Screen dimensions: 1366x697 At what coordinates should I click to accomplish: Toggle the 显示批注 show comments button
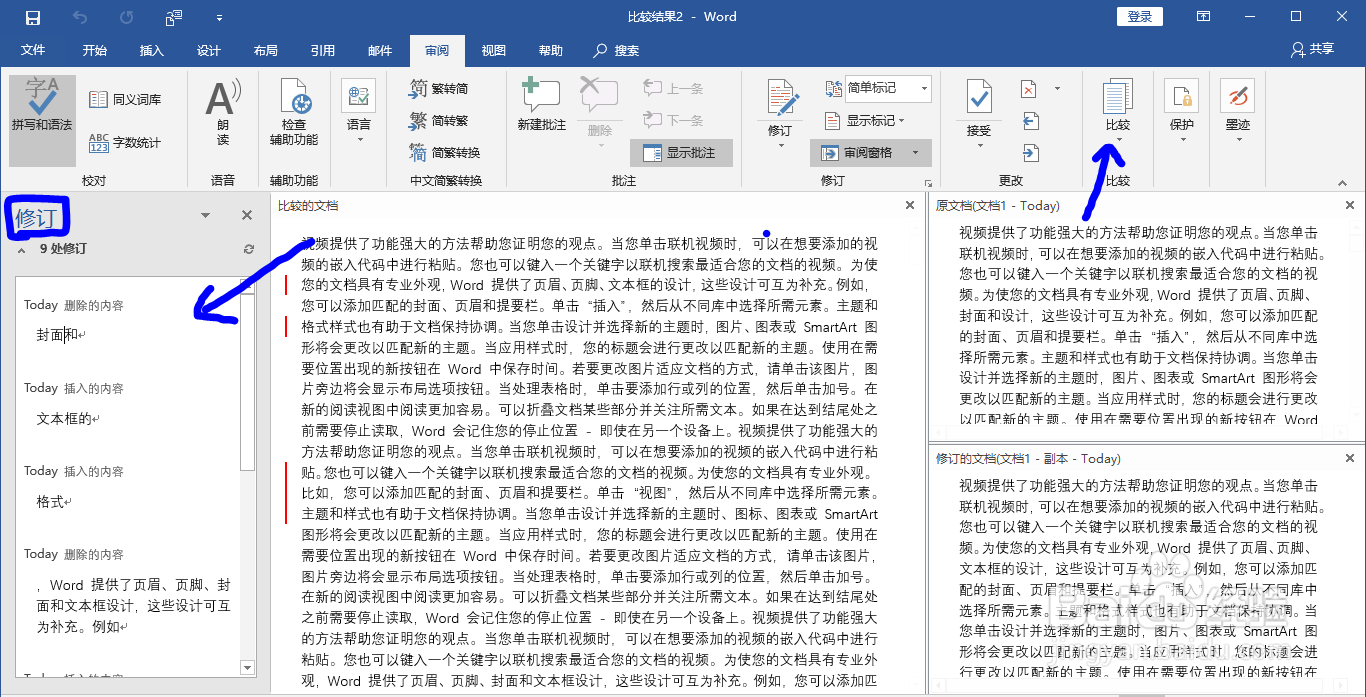coord(681,152)
